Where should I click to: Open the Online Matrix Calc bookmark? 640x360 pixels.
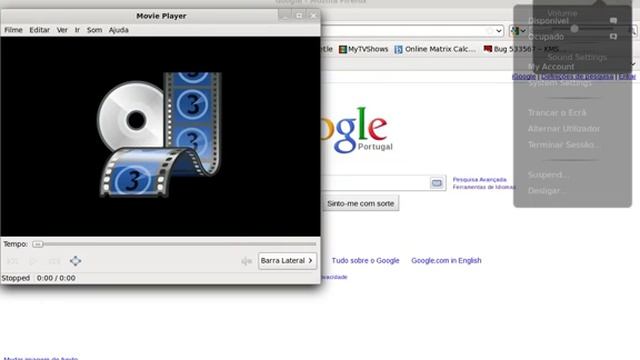[440, 49]
